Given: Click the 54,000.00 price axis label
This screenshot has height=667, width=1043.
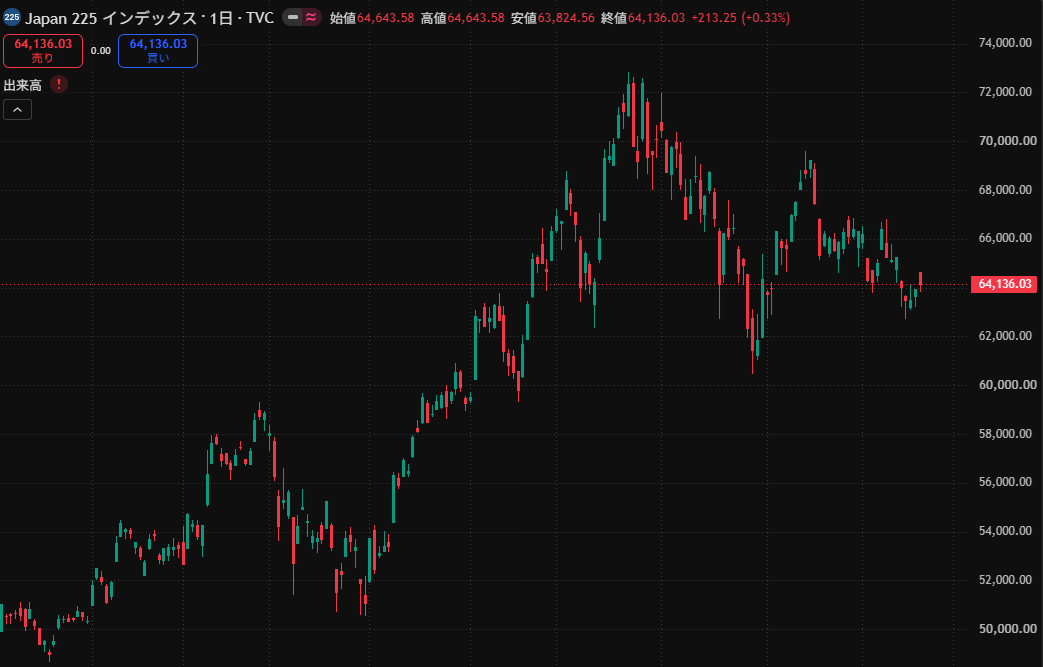Looking at the screenshot, I should coord(1005,531).
